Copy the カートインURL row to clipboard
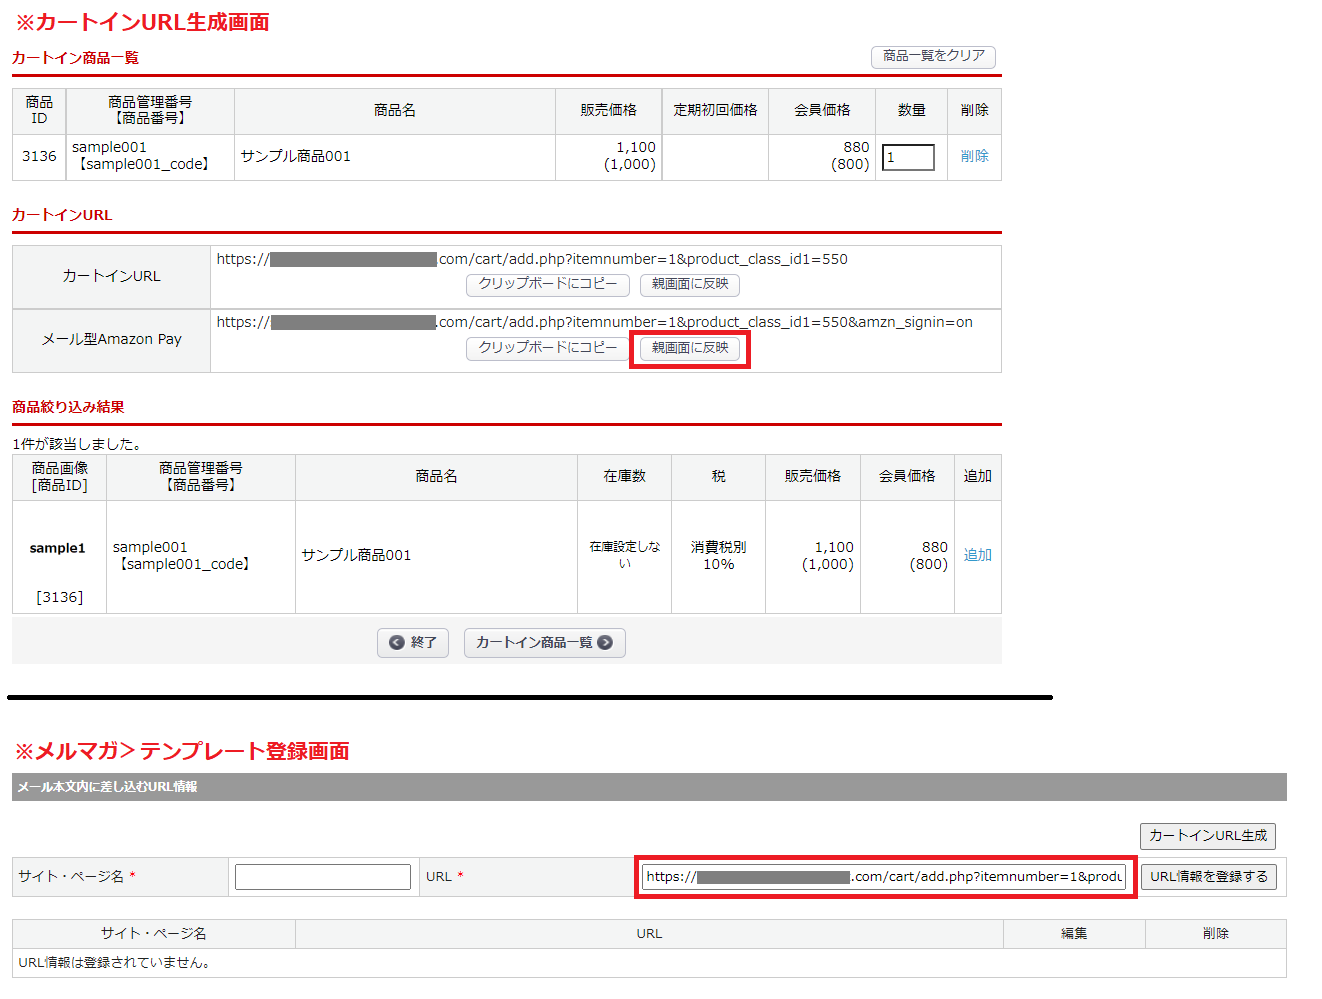This screenshot has width=1322, height=999. (x=547, y=285)
